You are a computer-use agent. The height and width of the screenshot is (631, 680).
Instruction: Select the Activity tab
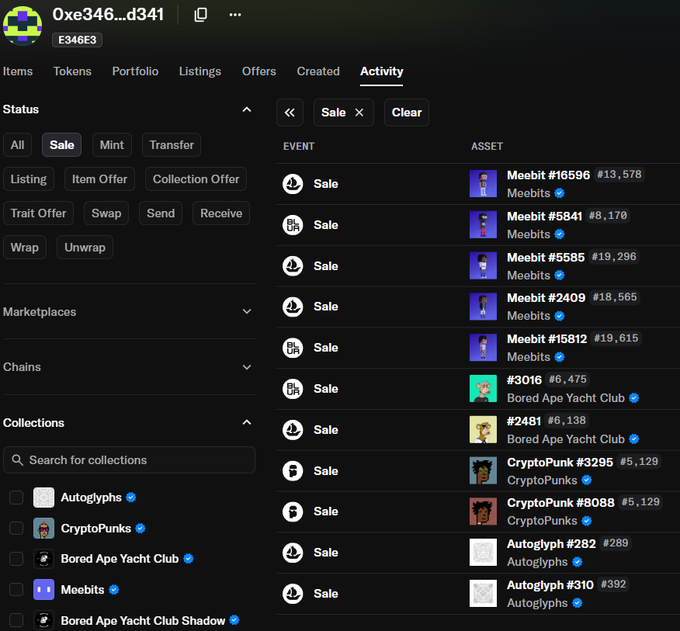pyautogui.click(x=382, y=71)
